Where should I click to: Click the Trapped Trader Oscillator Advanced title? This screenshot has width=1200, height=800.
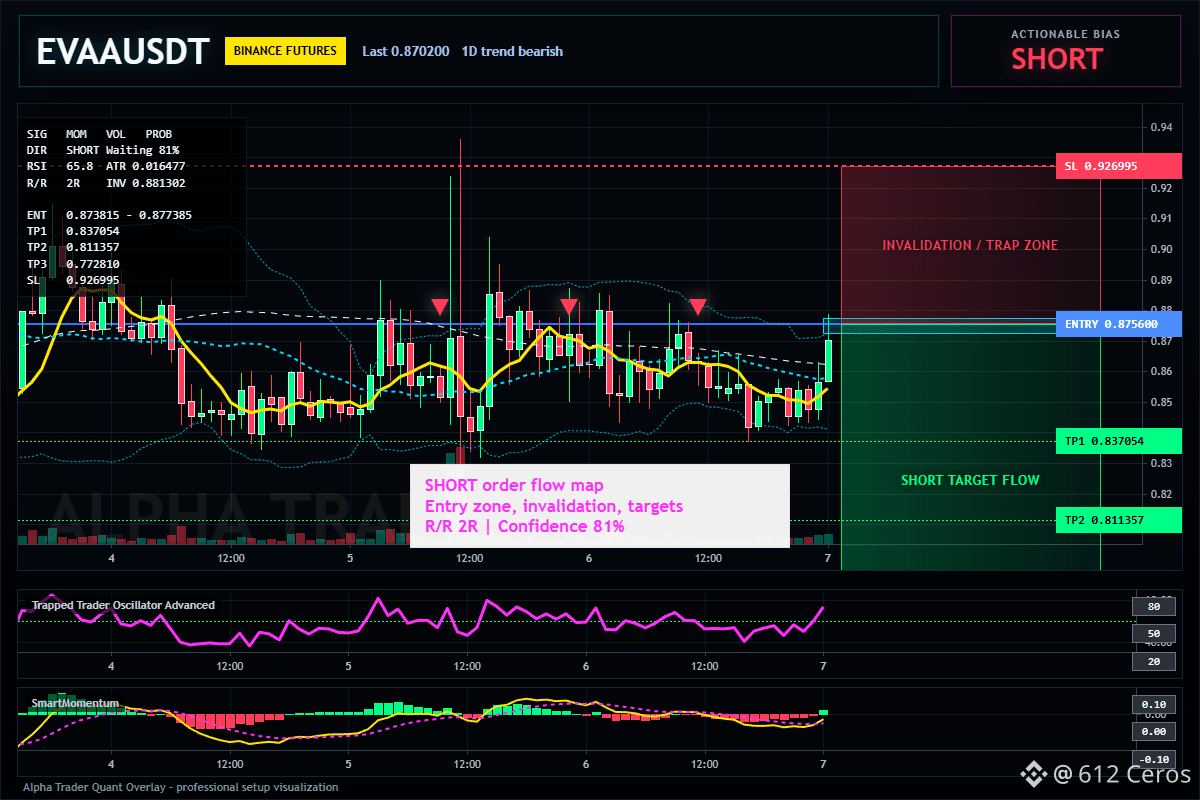pos(123,605)
